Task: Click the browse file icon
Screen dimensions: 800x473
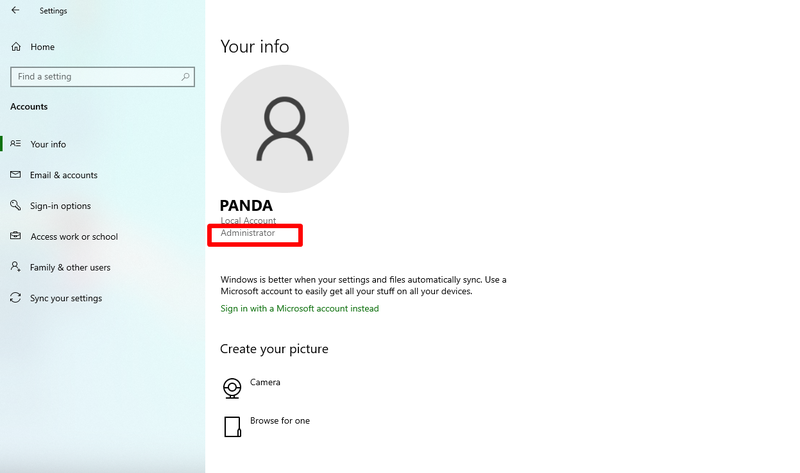Action: click(x=232, y=427)
